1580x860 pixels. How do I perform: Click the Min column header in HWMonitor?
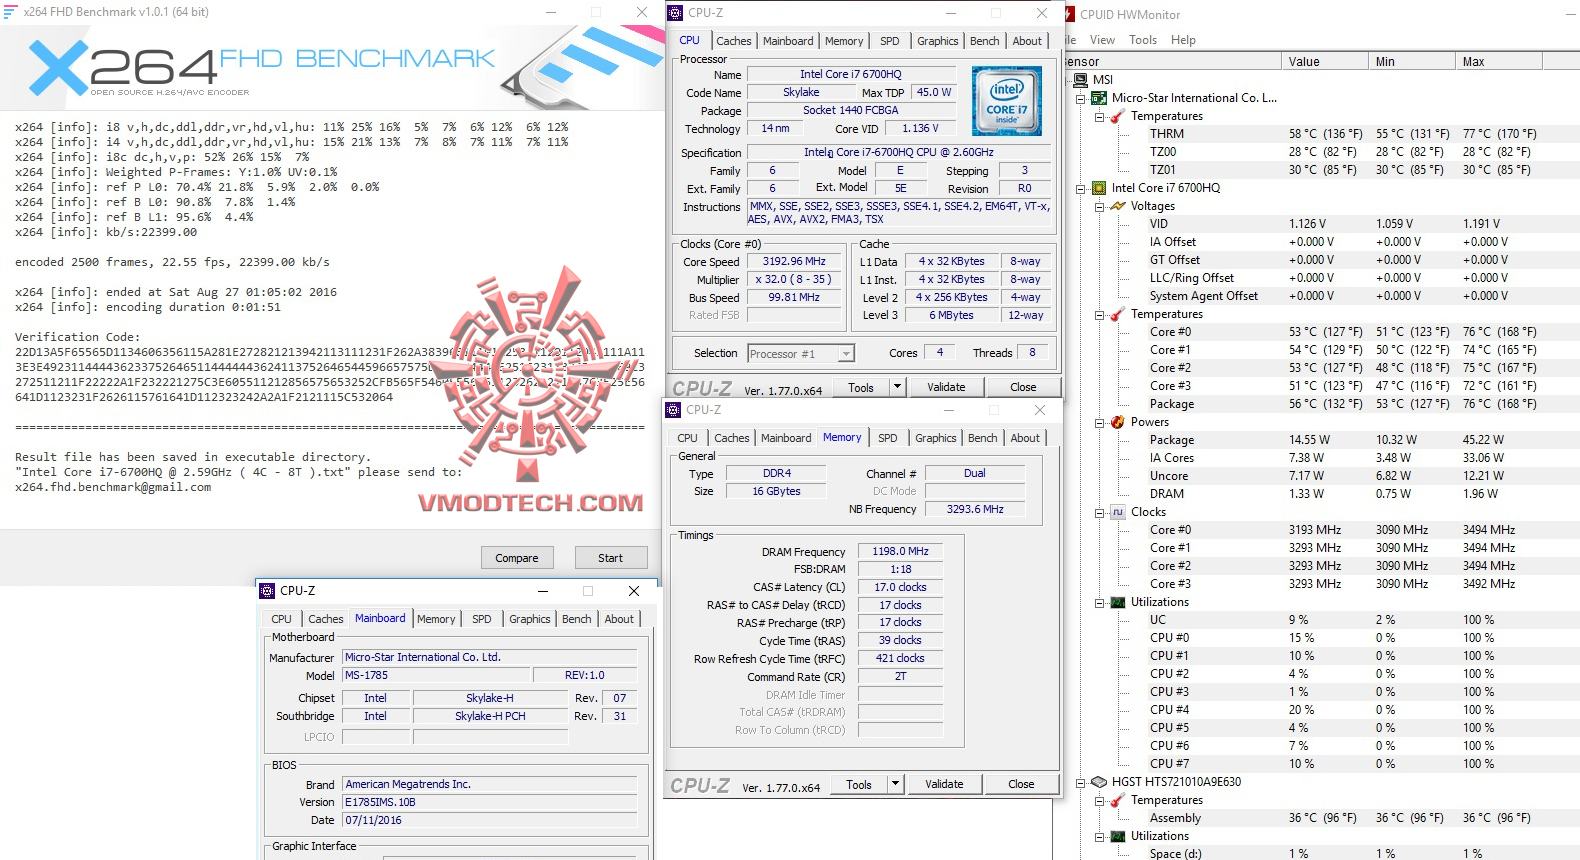click(x=1411, y=61)
